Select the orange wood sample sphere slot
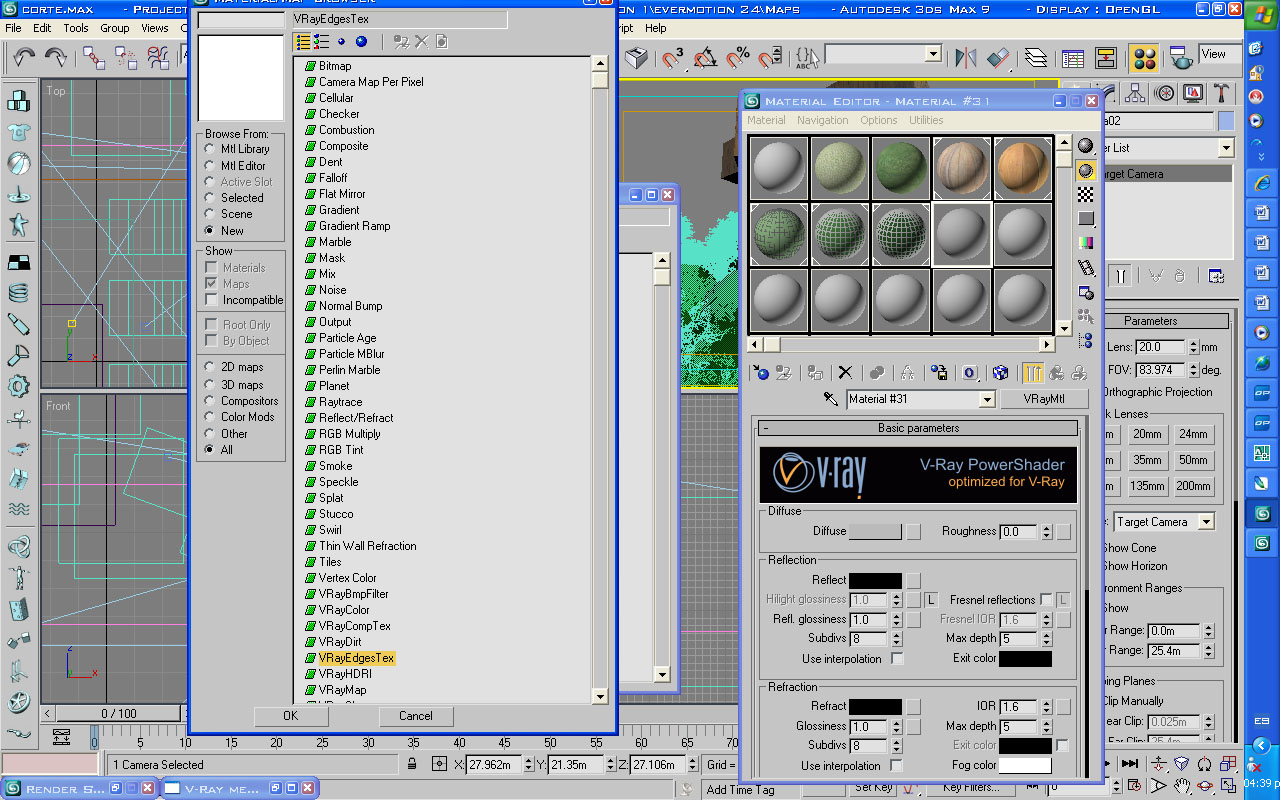 point(1022,167)
